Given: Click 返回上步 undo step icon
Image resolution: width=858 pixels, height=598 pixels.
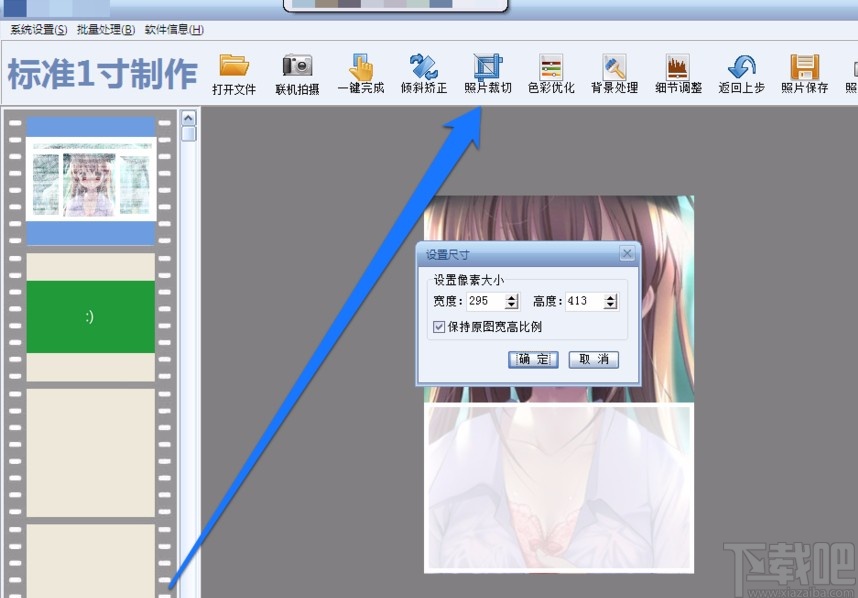Looking at the screenshot, I should tap(741, 73).
